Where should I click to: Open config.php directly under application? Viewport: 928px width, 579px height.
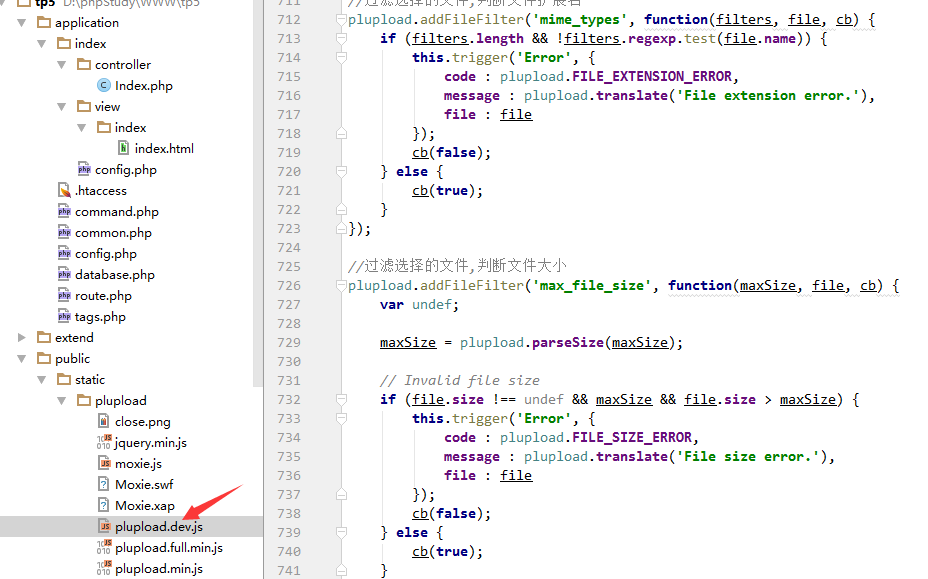(105, 254)
